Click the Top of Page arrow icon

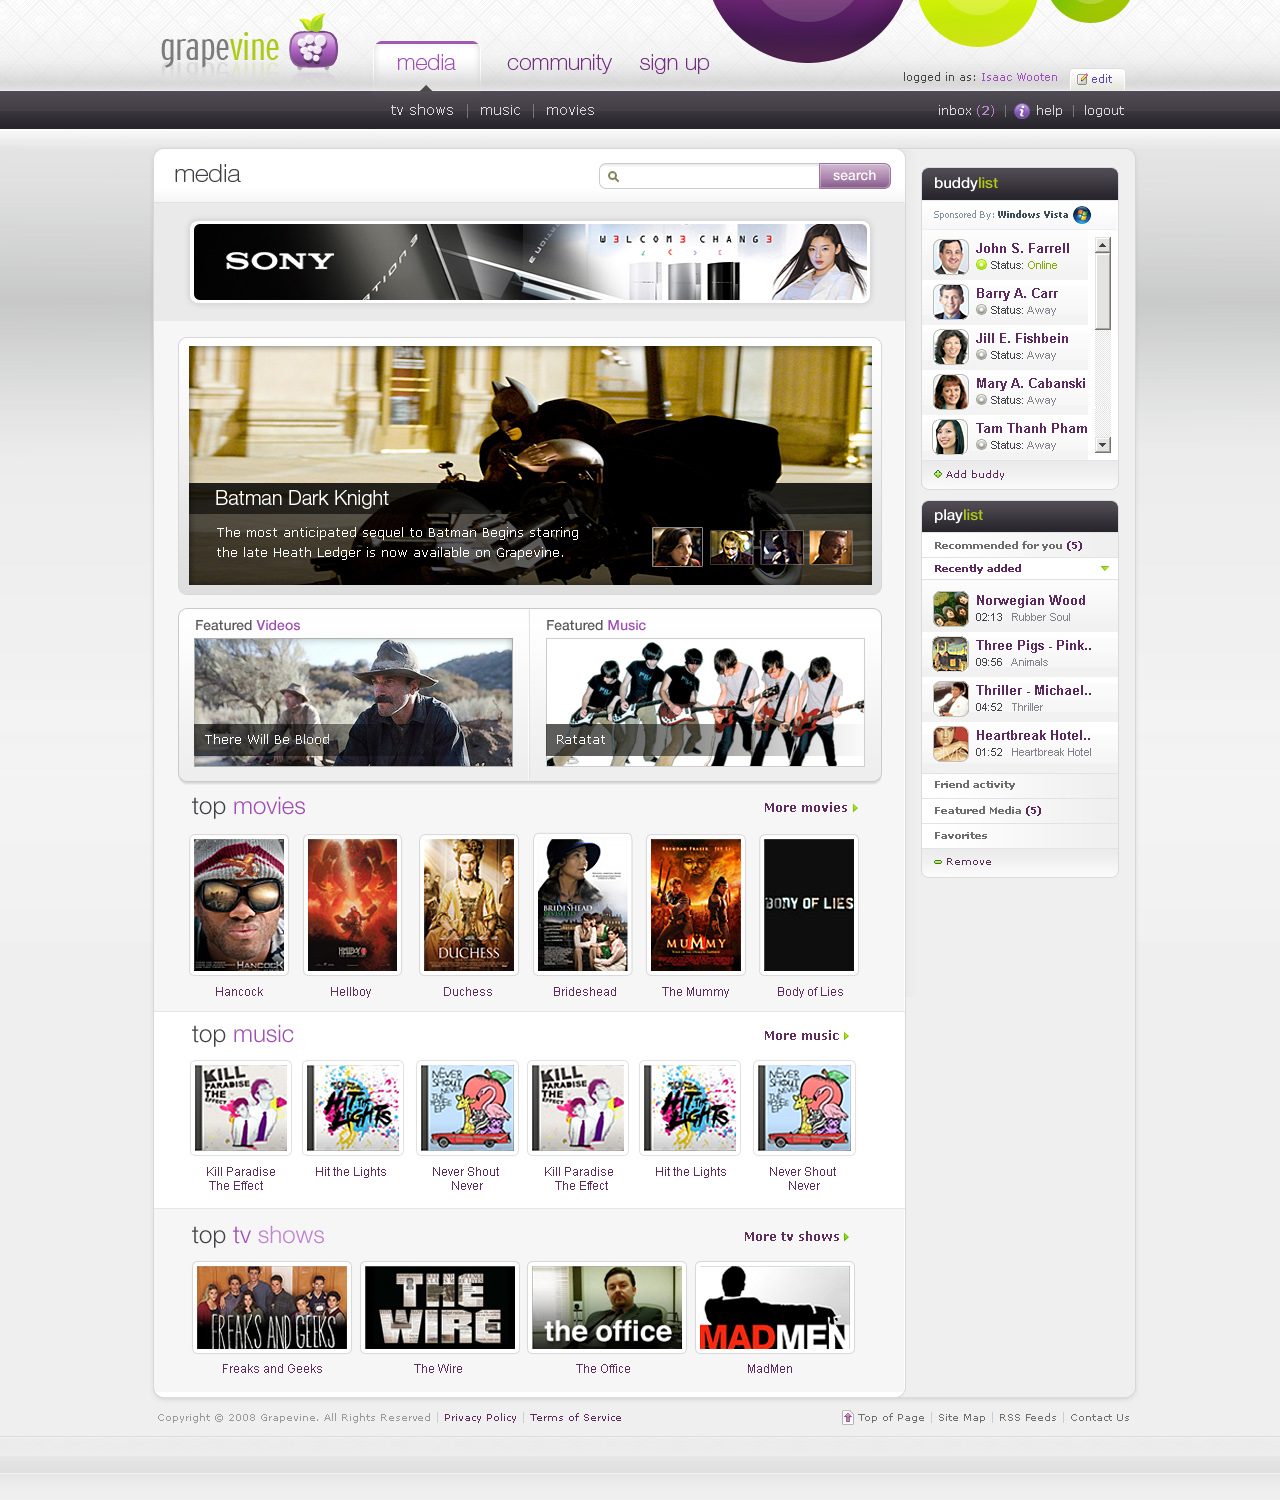click(x=848, y=1417)
